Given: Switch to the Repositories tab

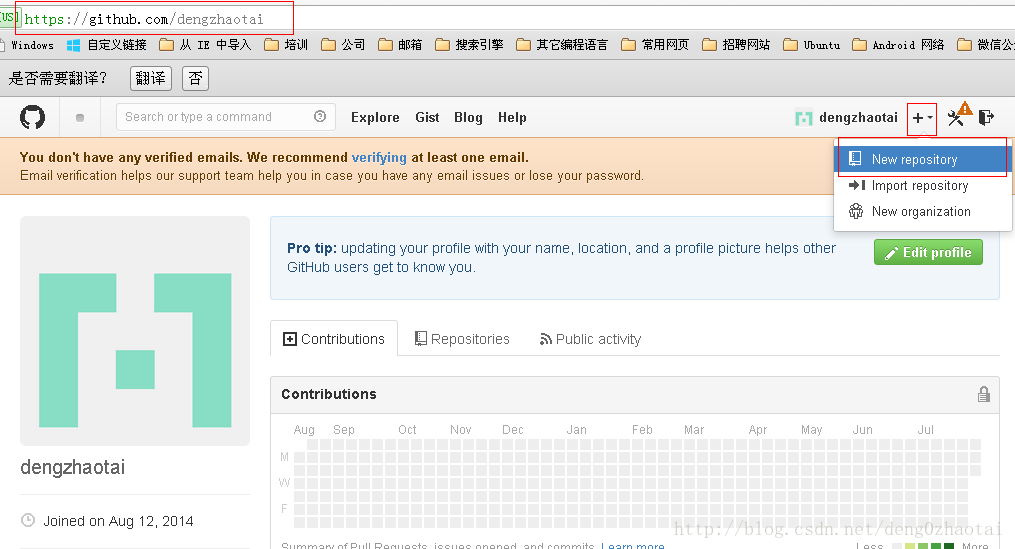Looking at the screenshot, I should (x=462, y=339).
